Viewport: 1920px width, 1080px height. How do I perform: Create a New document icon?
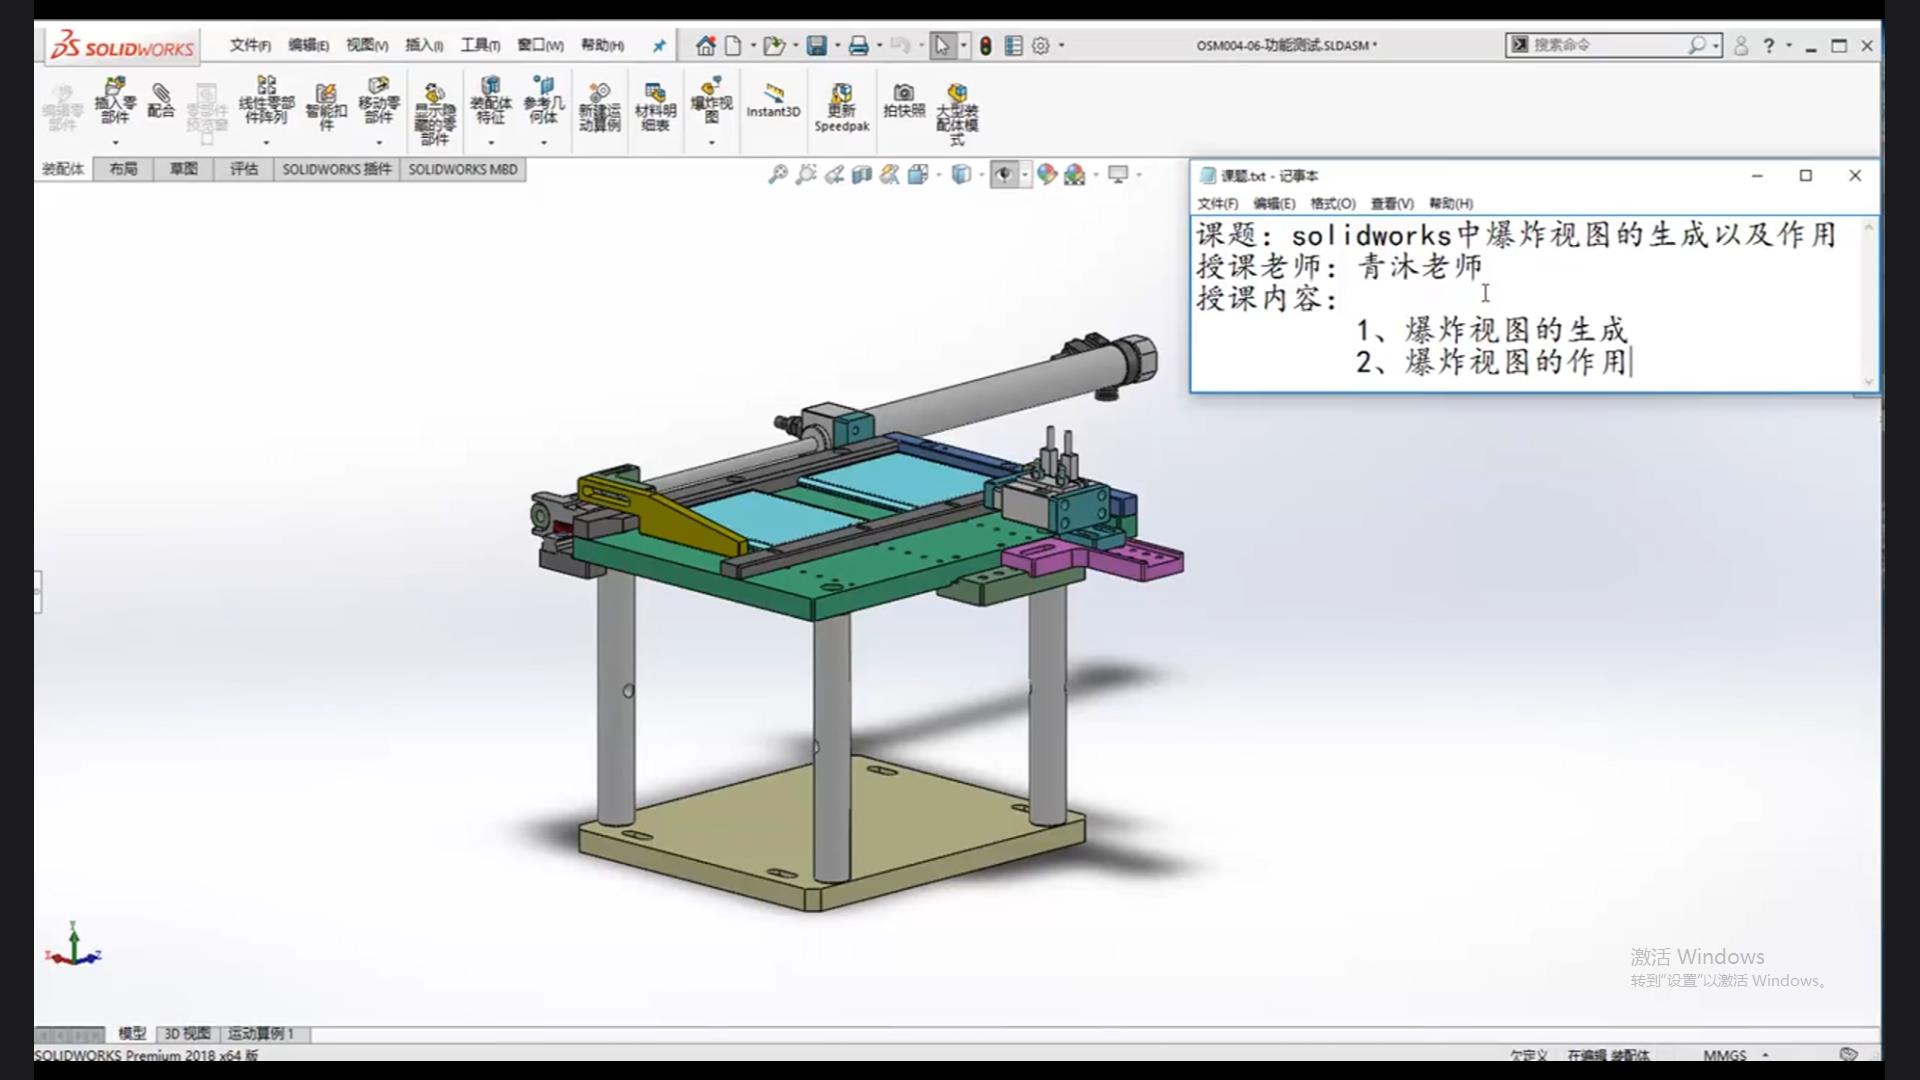[733, 46]
